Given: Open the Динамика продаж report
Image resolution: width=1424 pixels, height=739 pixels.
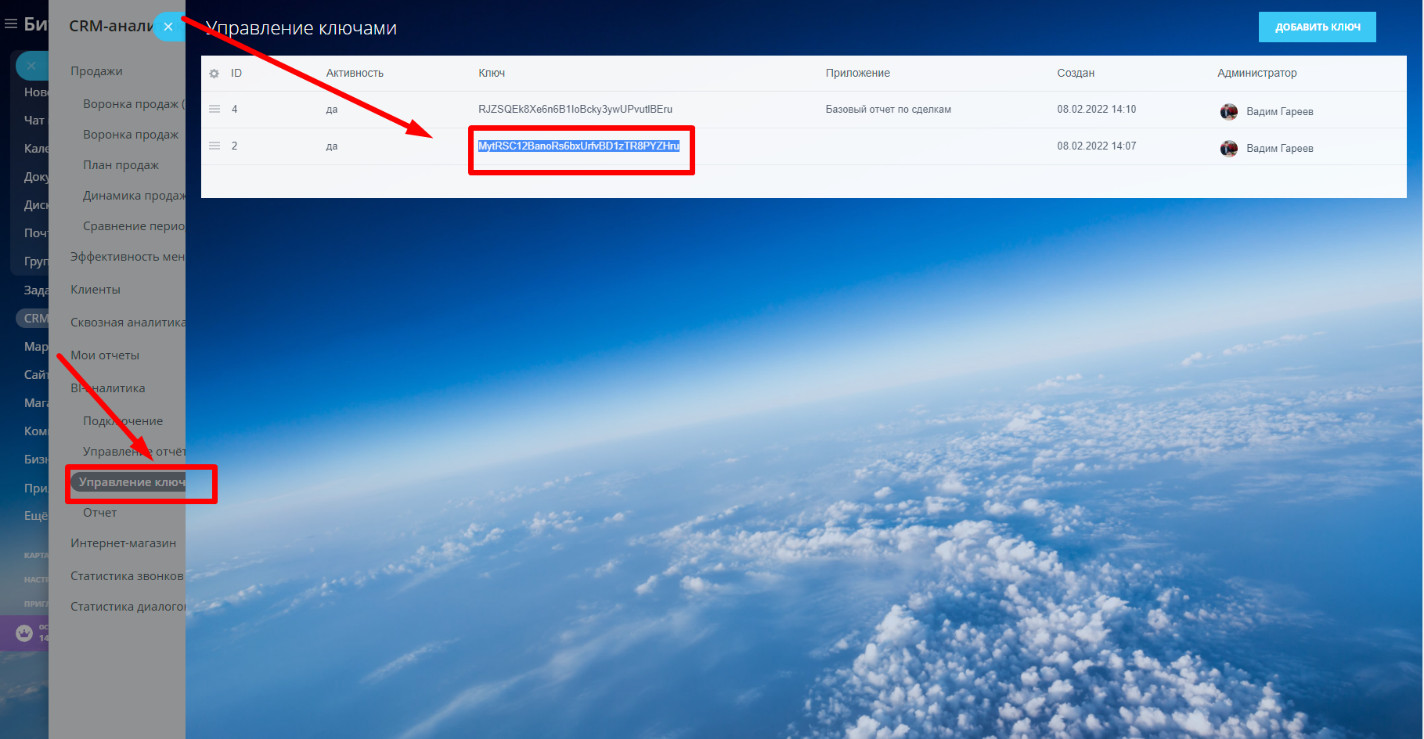Looking at the screenshot, I should click(x=134, y=195).
